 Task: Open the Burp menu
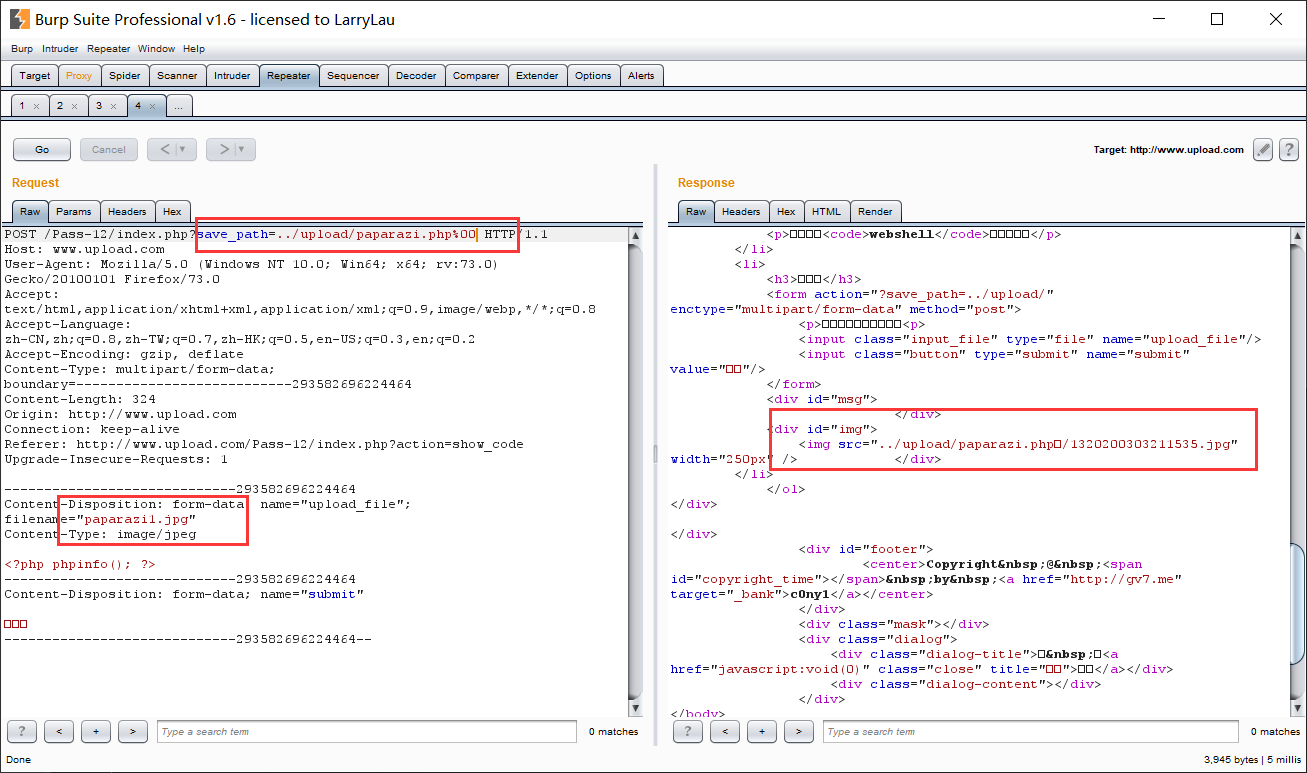[x=22, y=48]
